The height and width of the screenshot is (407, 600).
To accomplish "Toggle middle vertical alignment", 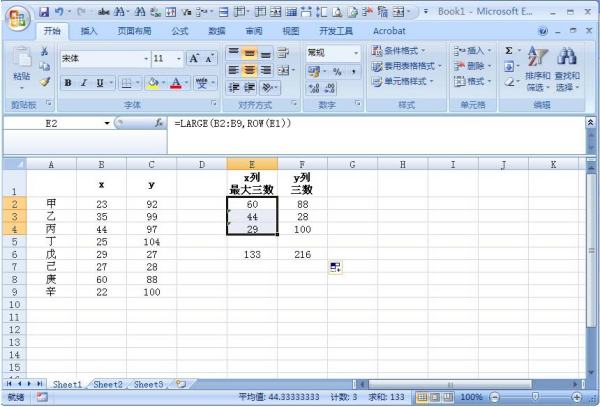I will coord(249,53).
